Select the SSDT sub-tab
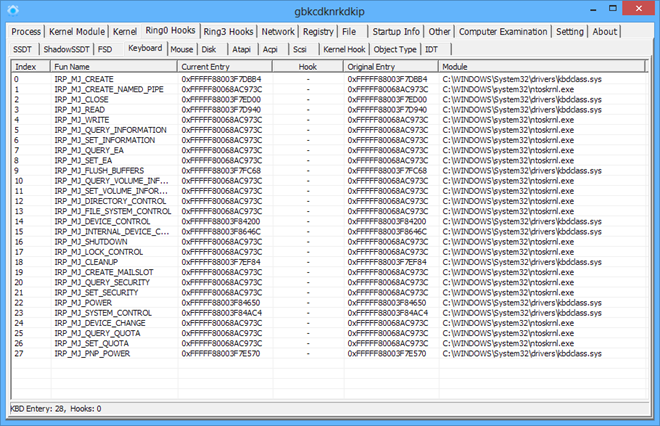Viewport: 660px width, 426px height. [x=22, y=50]
